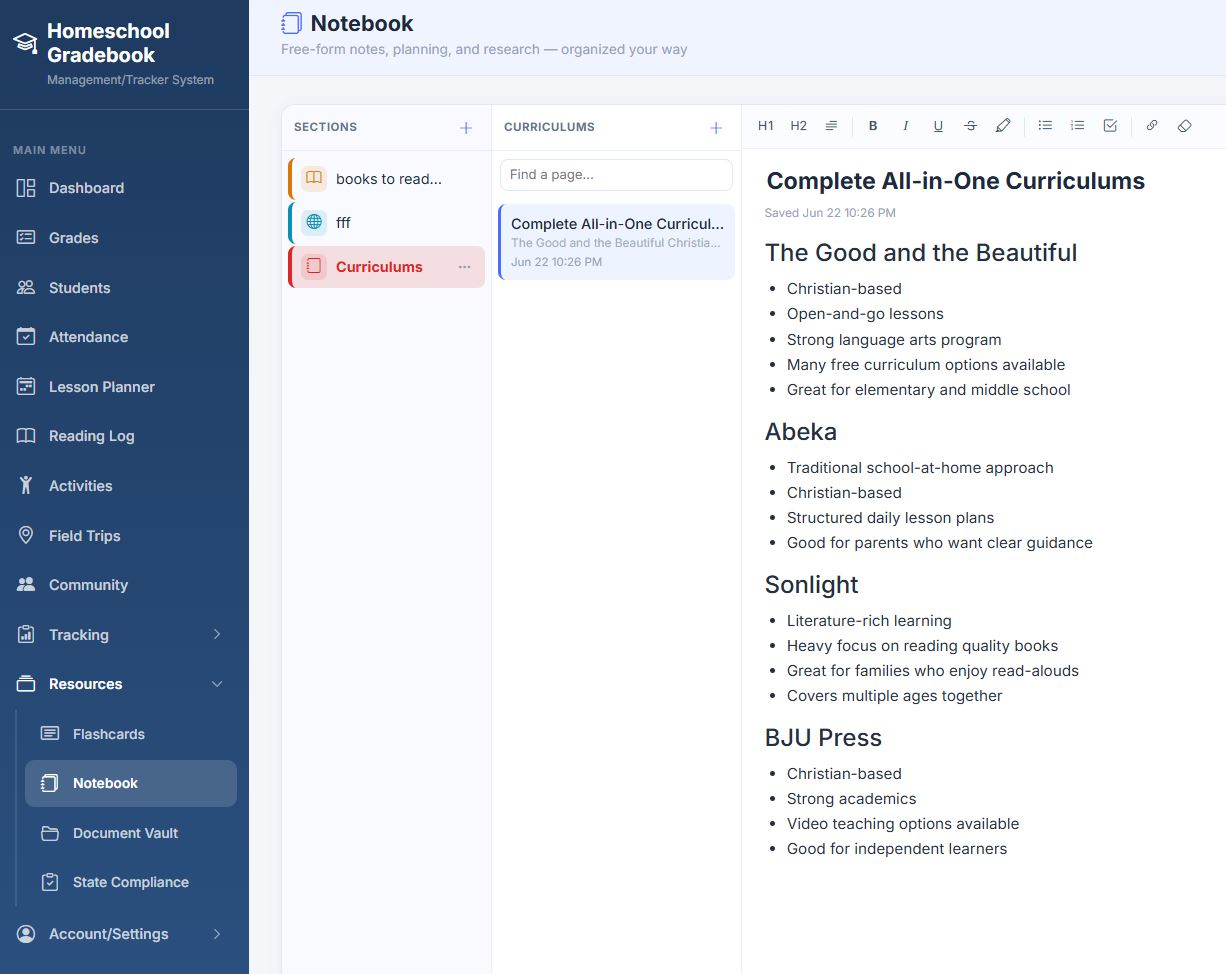Image resolution: width=1226 pixels, height=974 pixels.
Task: Click the page title Complete All-in-One Curriculums
Action: (x=955, y=181)
